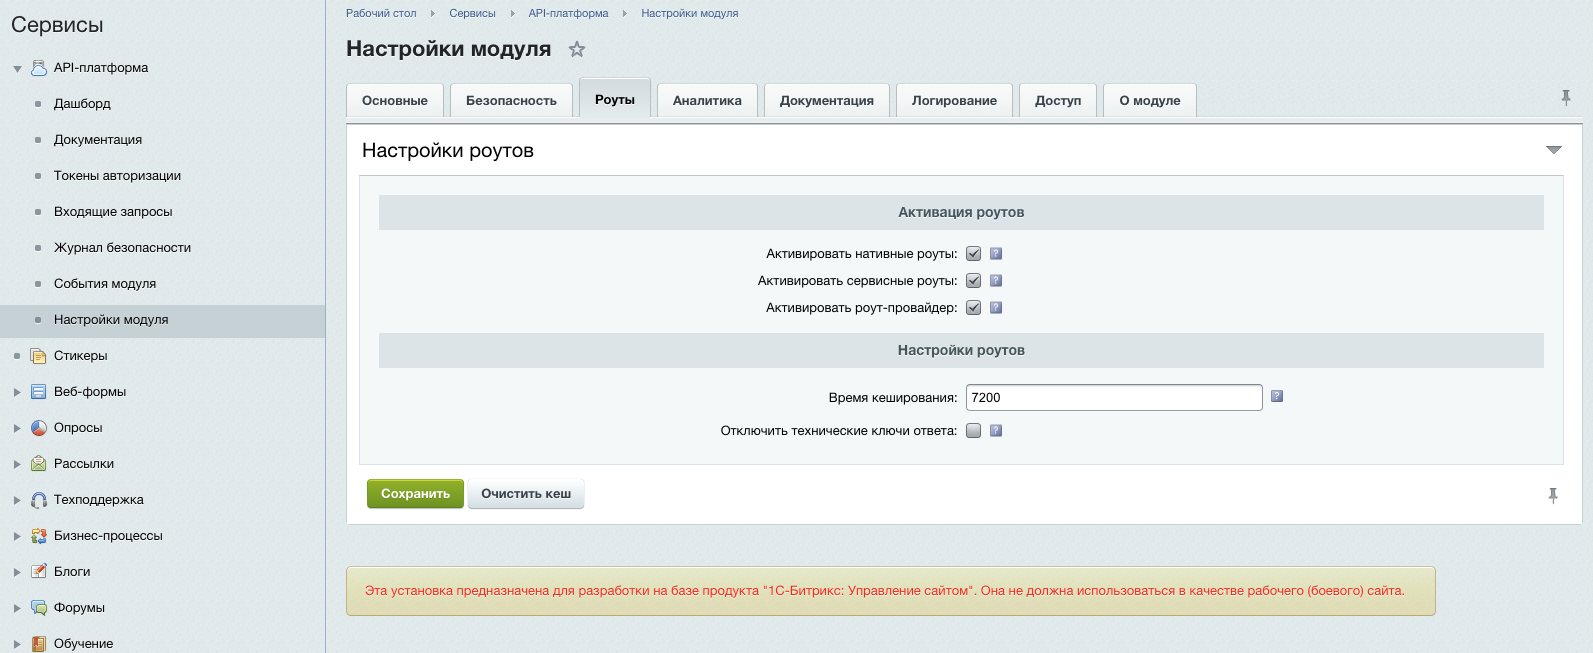
Task: Expand the Форумы tree node
Action: (x=17, y=608)
